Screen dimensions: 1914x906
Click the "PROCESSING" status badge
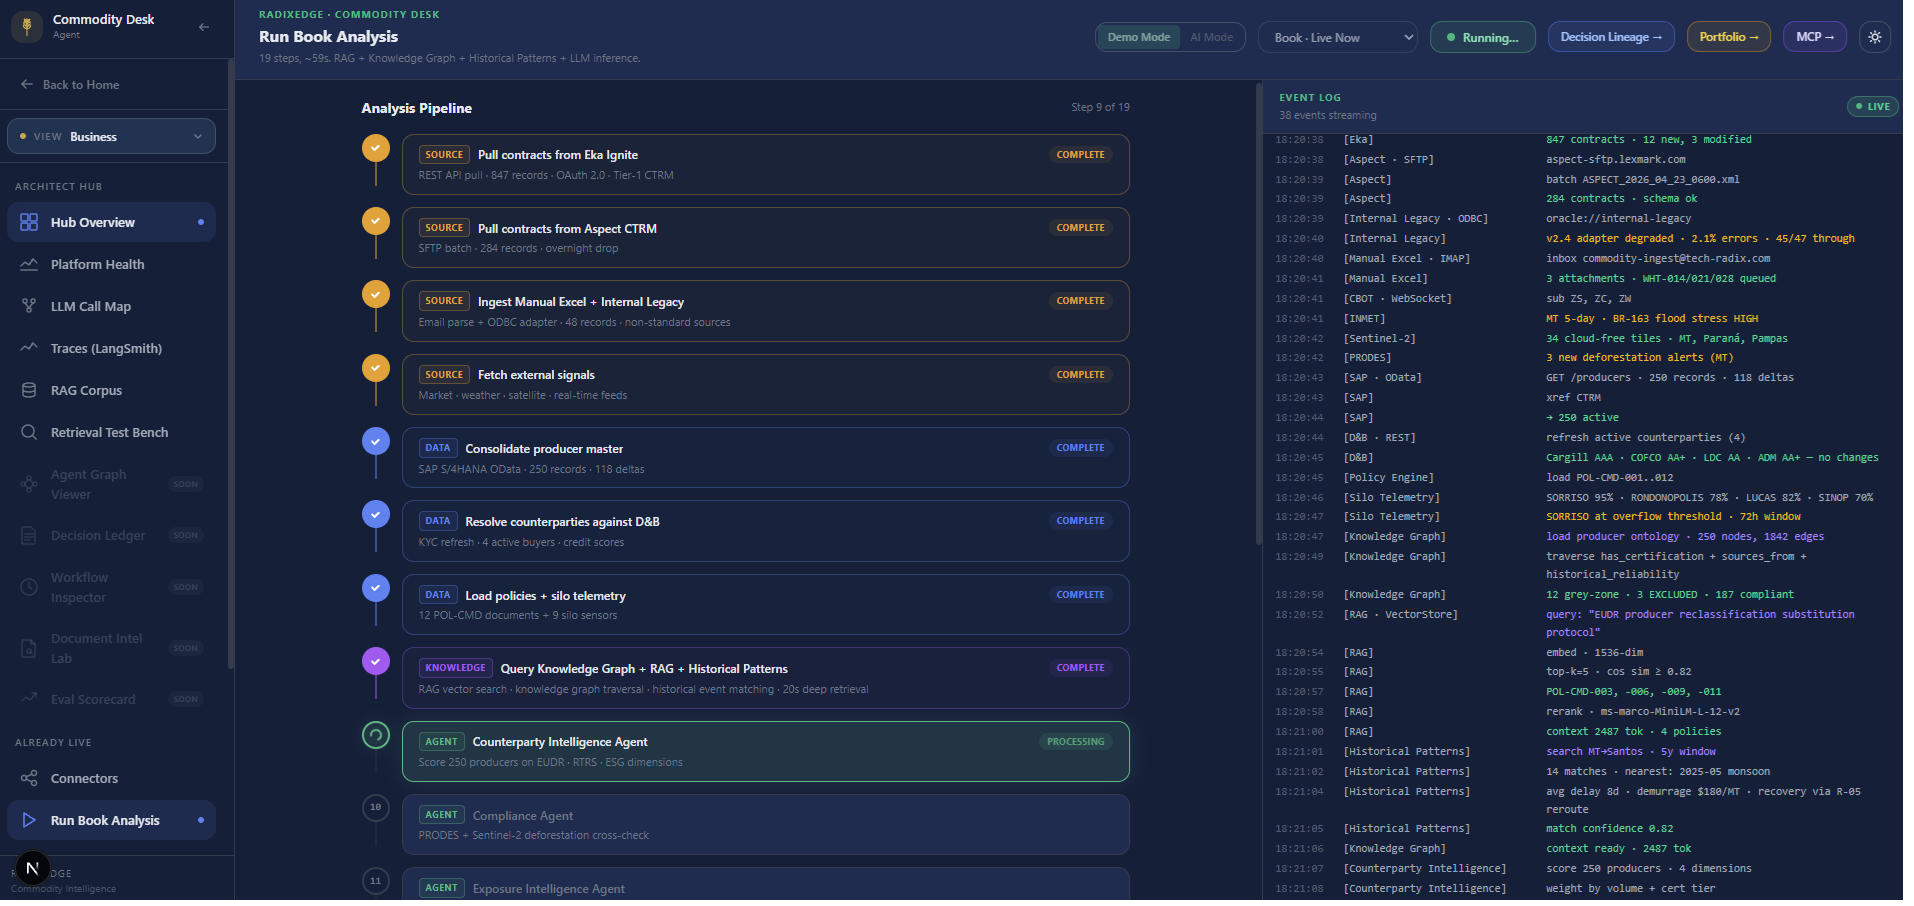point(1076,742)
